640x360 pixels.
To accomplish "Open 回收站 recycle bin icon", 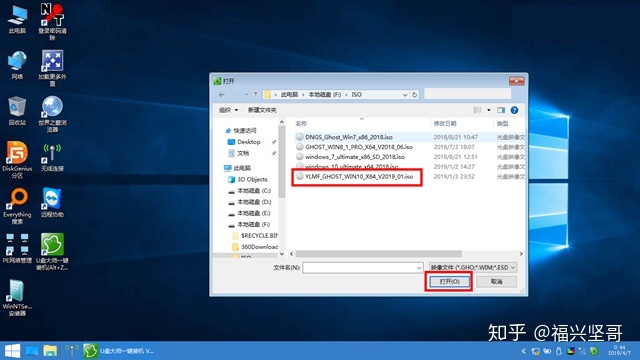I will (x=17, y=111).
